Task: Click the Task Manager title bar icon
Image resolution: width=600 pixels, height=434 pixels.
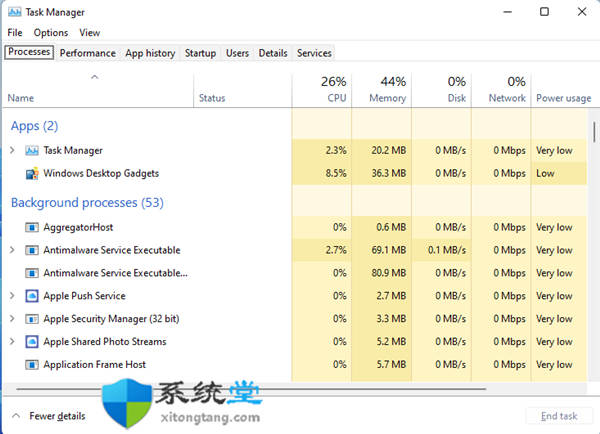Action: 15,12
